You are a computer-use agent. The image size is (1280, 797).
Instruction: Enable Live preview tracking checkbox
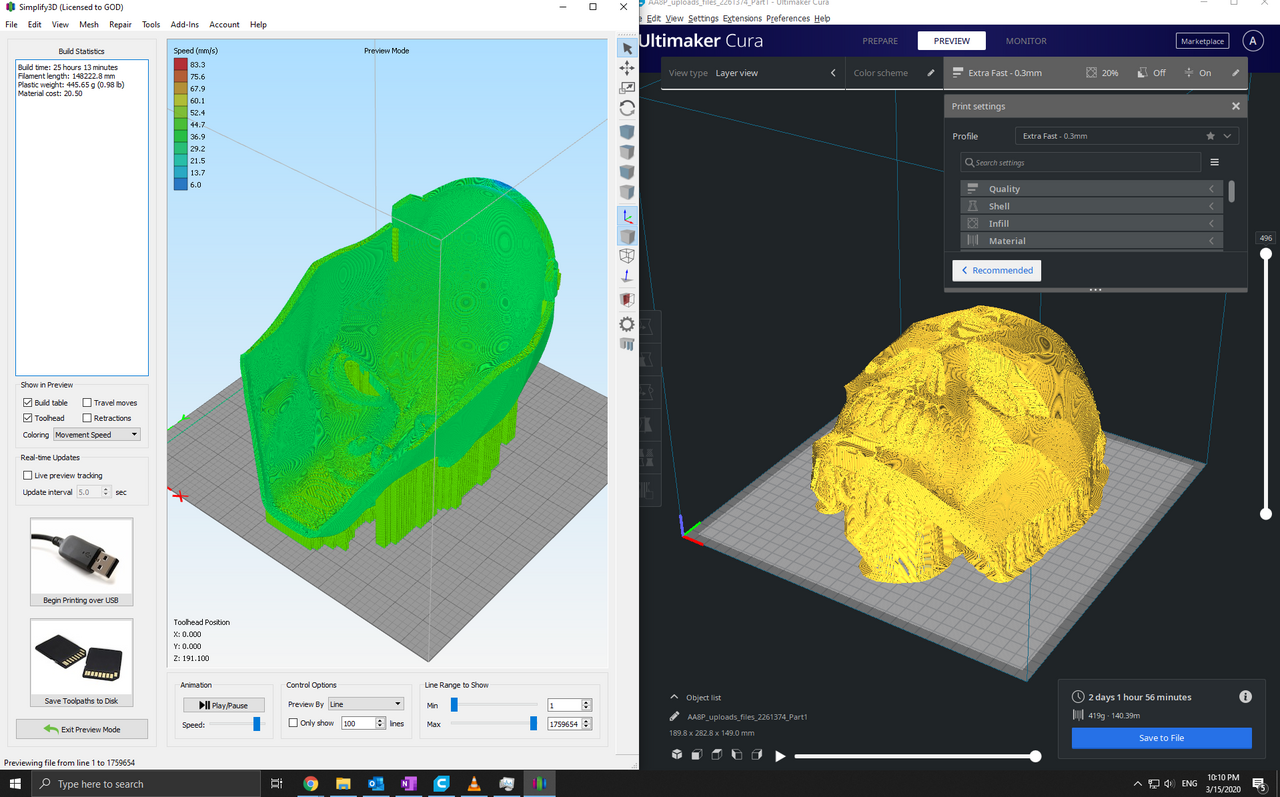point(28,476)
